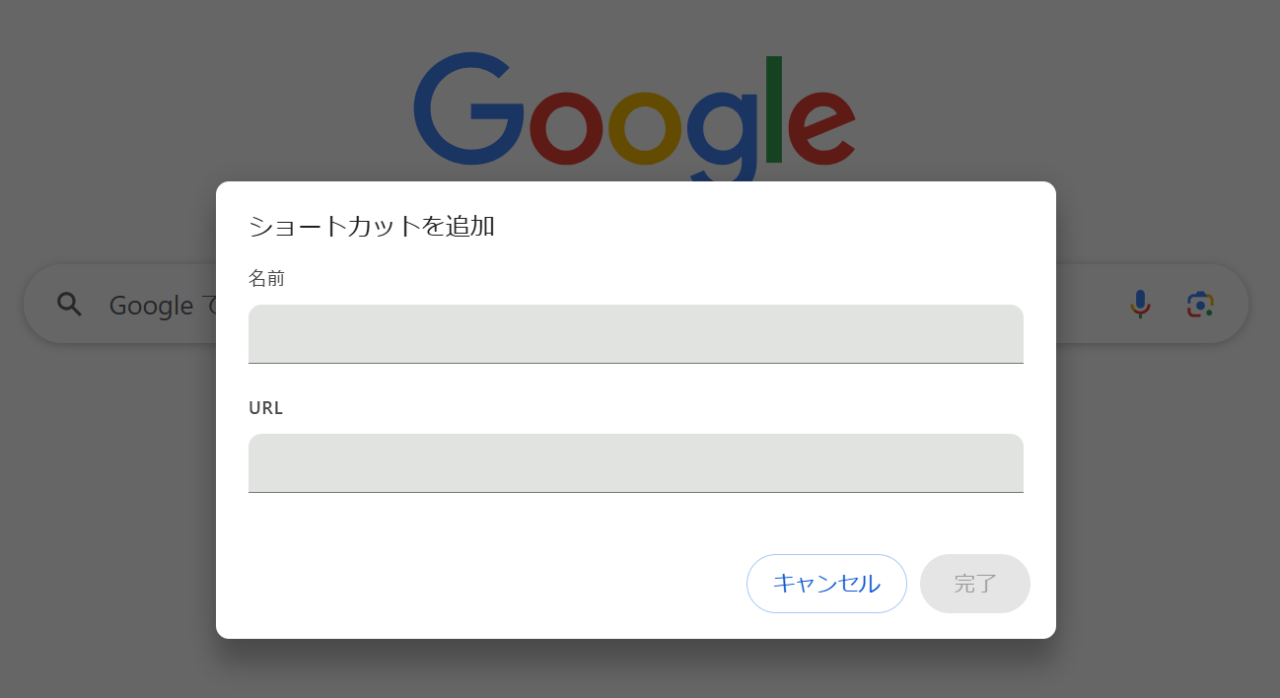Click the first red o in logo

tap(566, 128)
